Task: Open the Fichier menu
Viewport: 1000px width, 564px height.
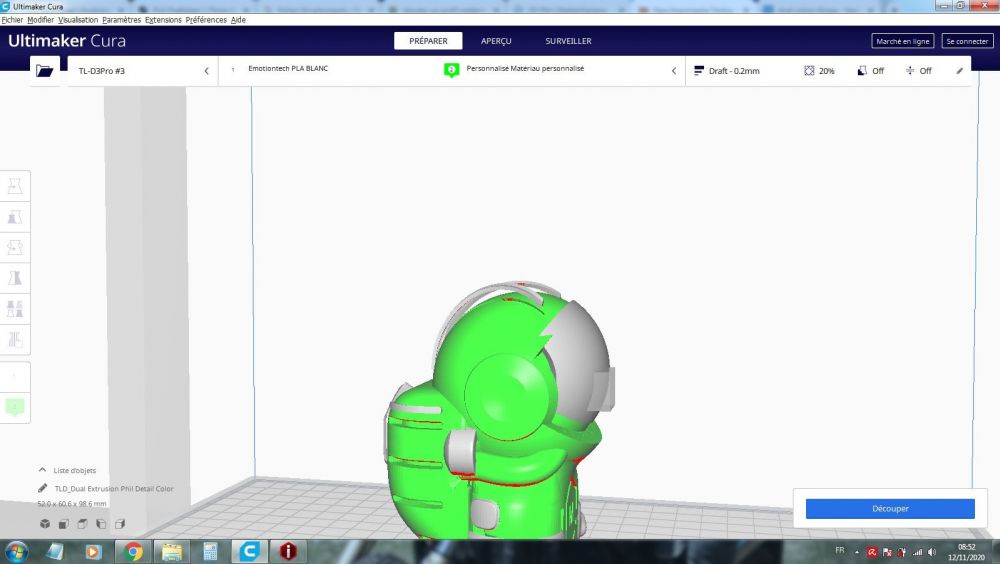Action: tap(12, 20)
